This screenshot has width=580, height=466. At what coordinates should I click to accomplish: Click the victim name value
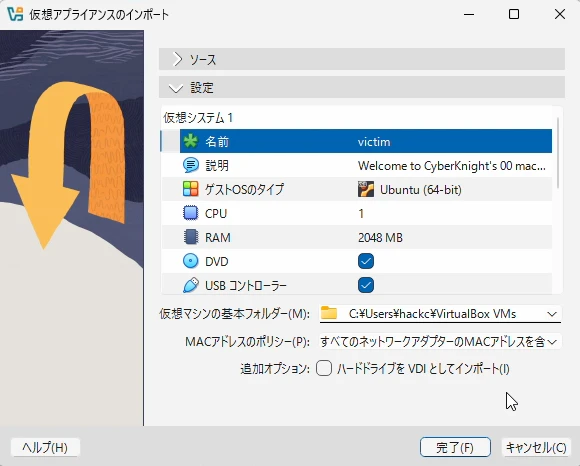[x=374, y=142]
